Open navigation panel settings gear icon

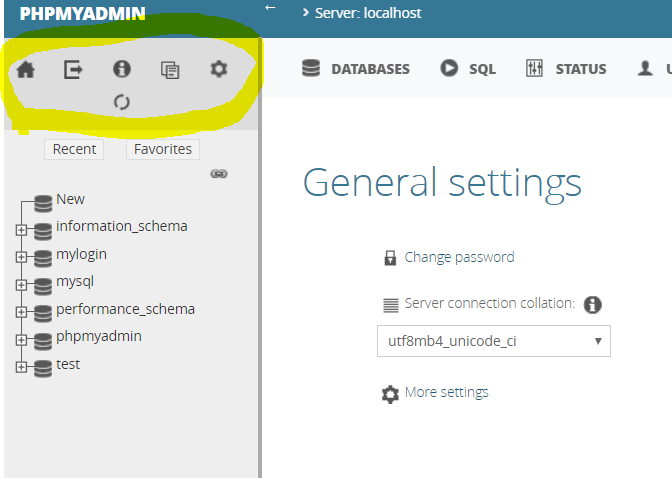coord(219,69)
